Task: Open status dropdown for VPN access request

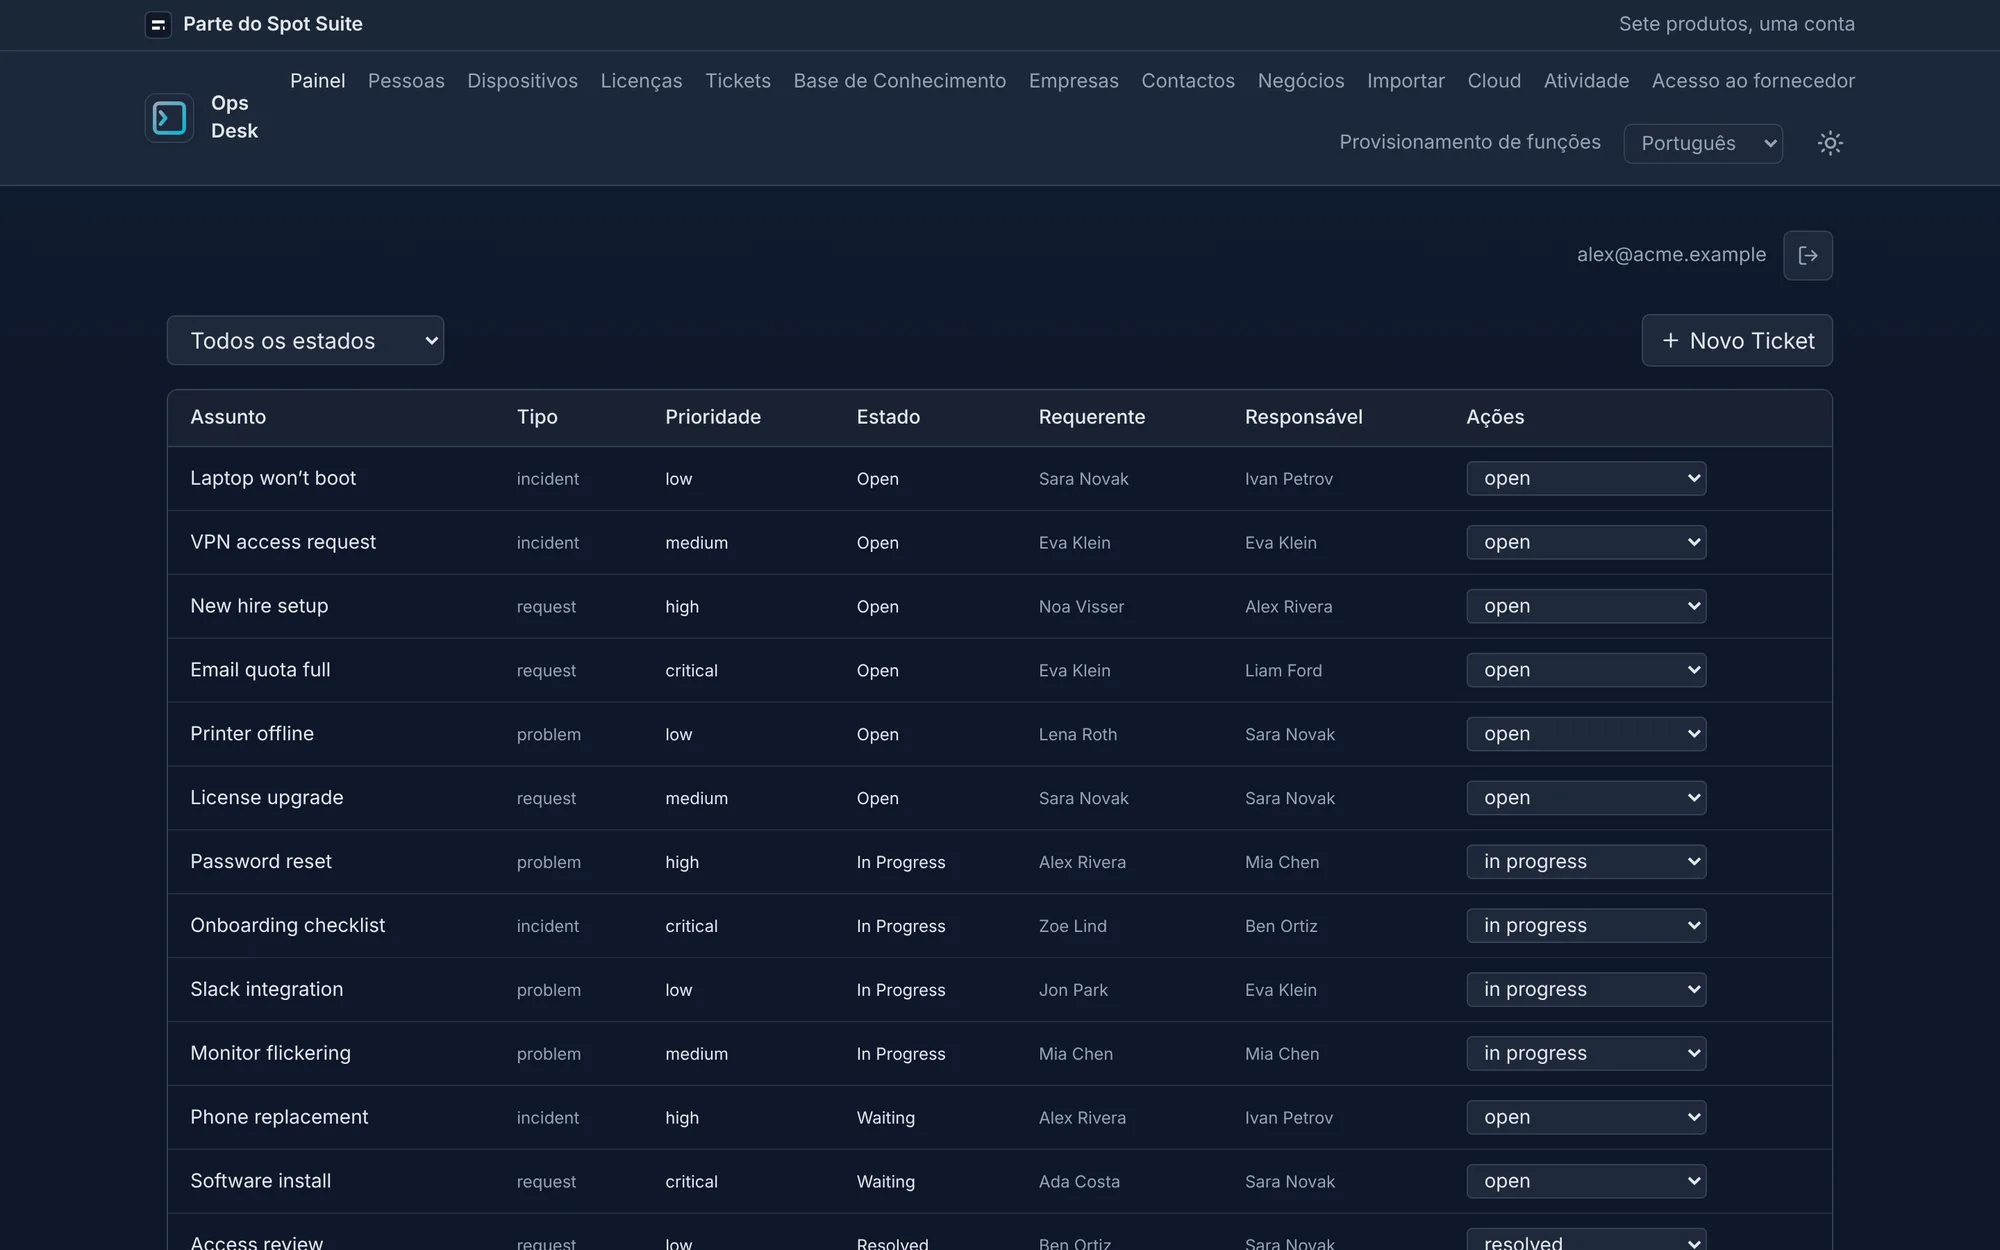Action: (x=1586, y=542)
